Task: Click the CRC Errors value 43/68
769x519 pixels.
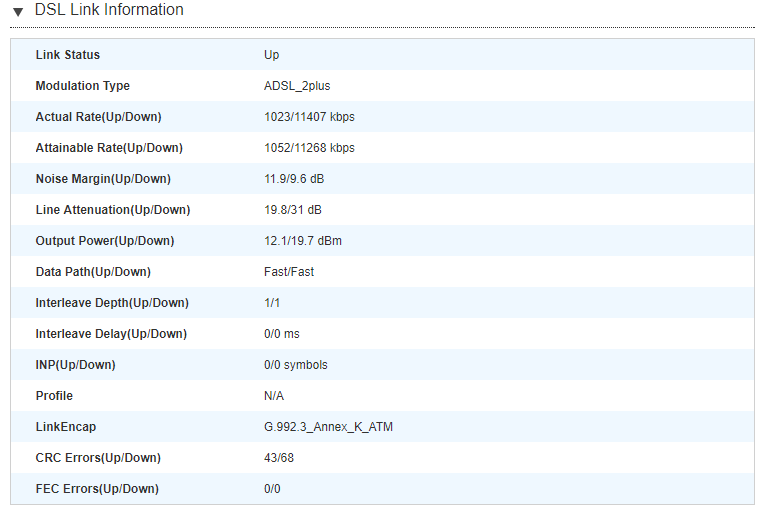Action: [279, 458]
